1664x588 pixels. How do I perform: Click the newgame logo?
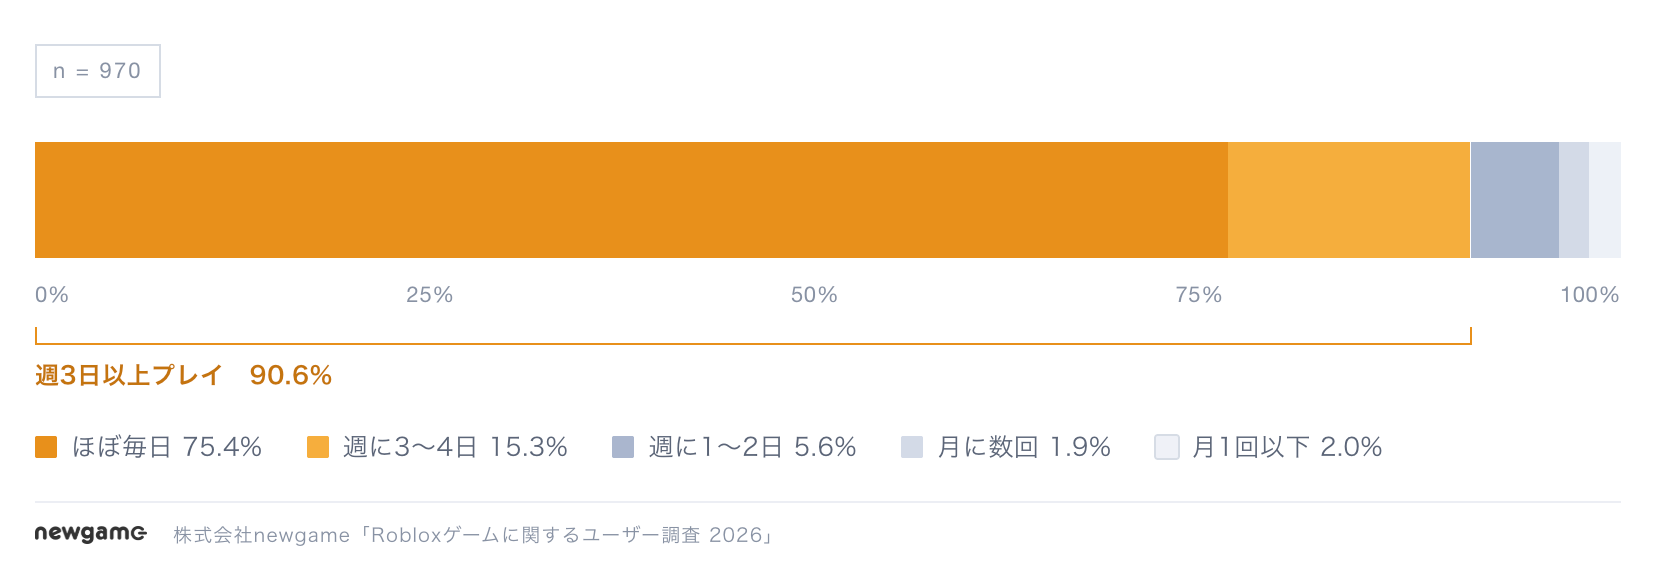pos(91,534)
